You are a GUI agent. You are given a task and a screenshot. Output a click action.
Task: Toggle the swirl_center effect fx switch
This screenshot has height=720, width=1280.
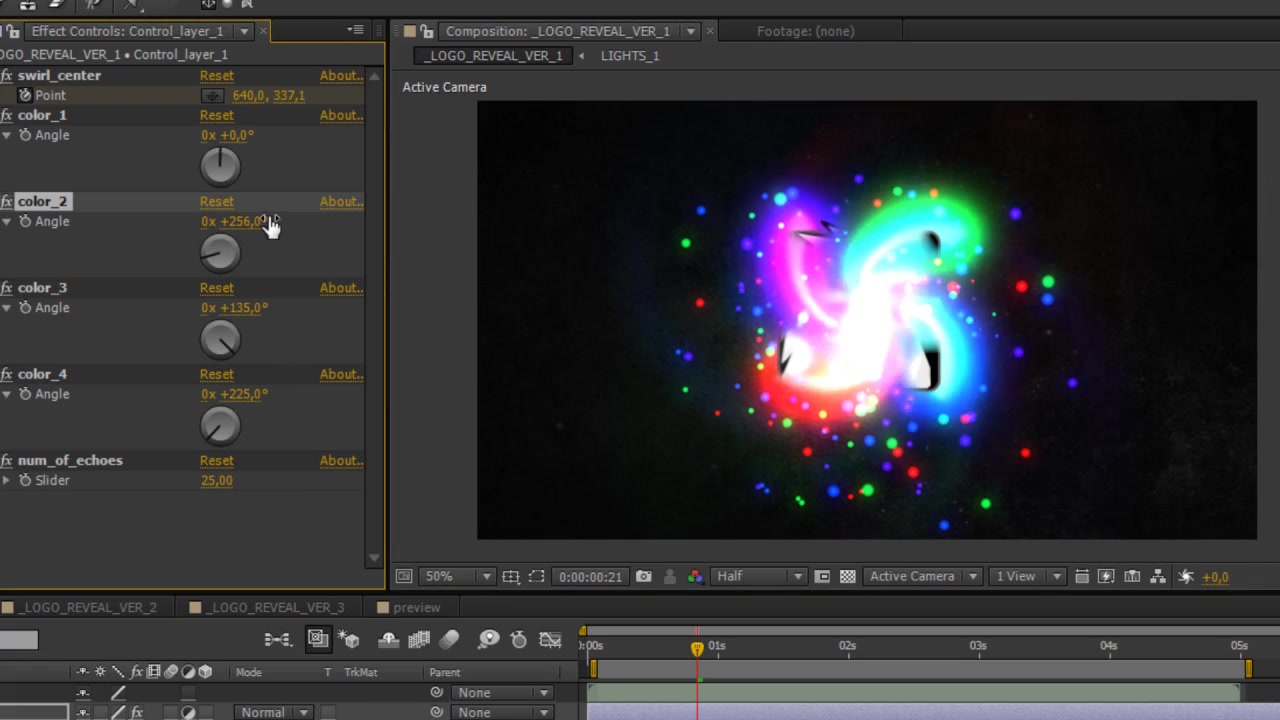(x=7, y=75)
